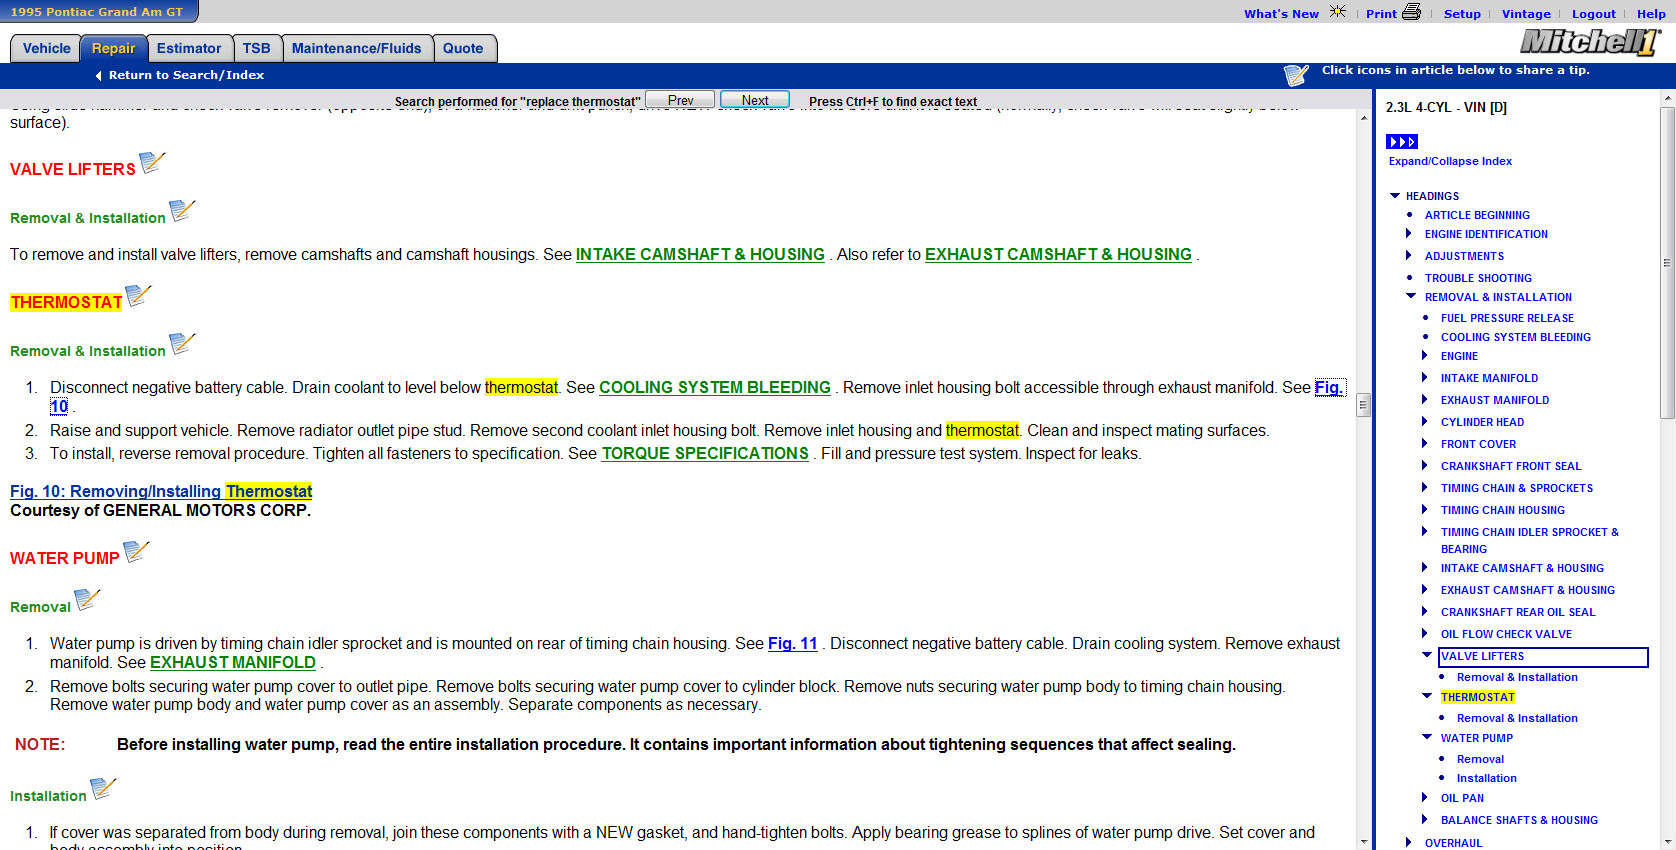The width and height of the screenshot is (1676, 850).
Task: Open the Vintage link
Action: coord(1526,14)
